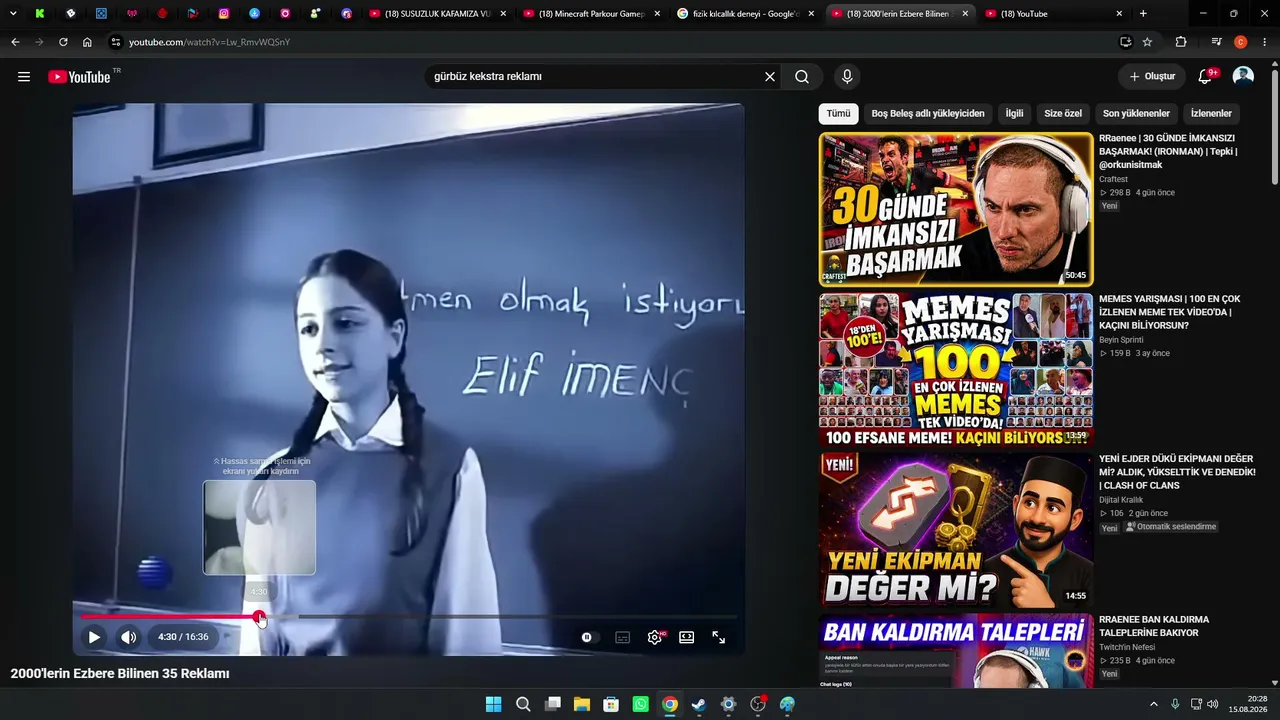The height and width of the screenshot is (720, 1280).
Task: Open YouTube notifications bell
Action: tap(1206, 77)
